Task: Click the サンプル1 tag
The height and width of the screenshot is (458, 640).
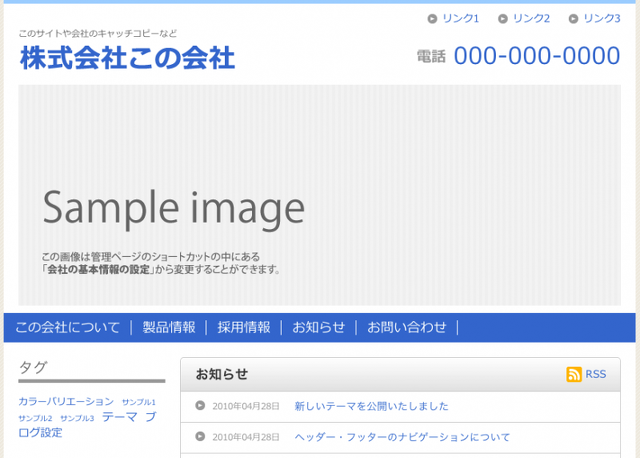Action: 139,402
